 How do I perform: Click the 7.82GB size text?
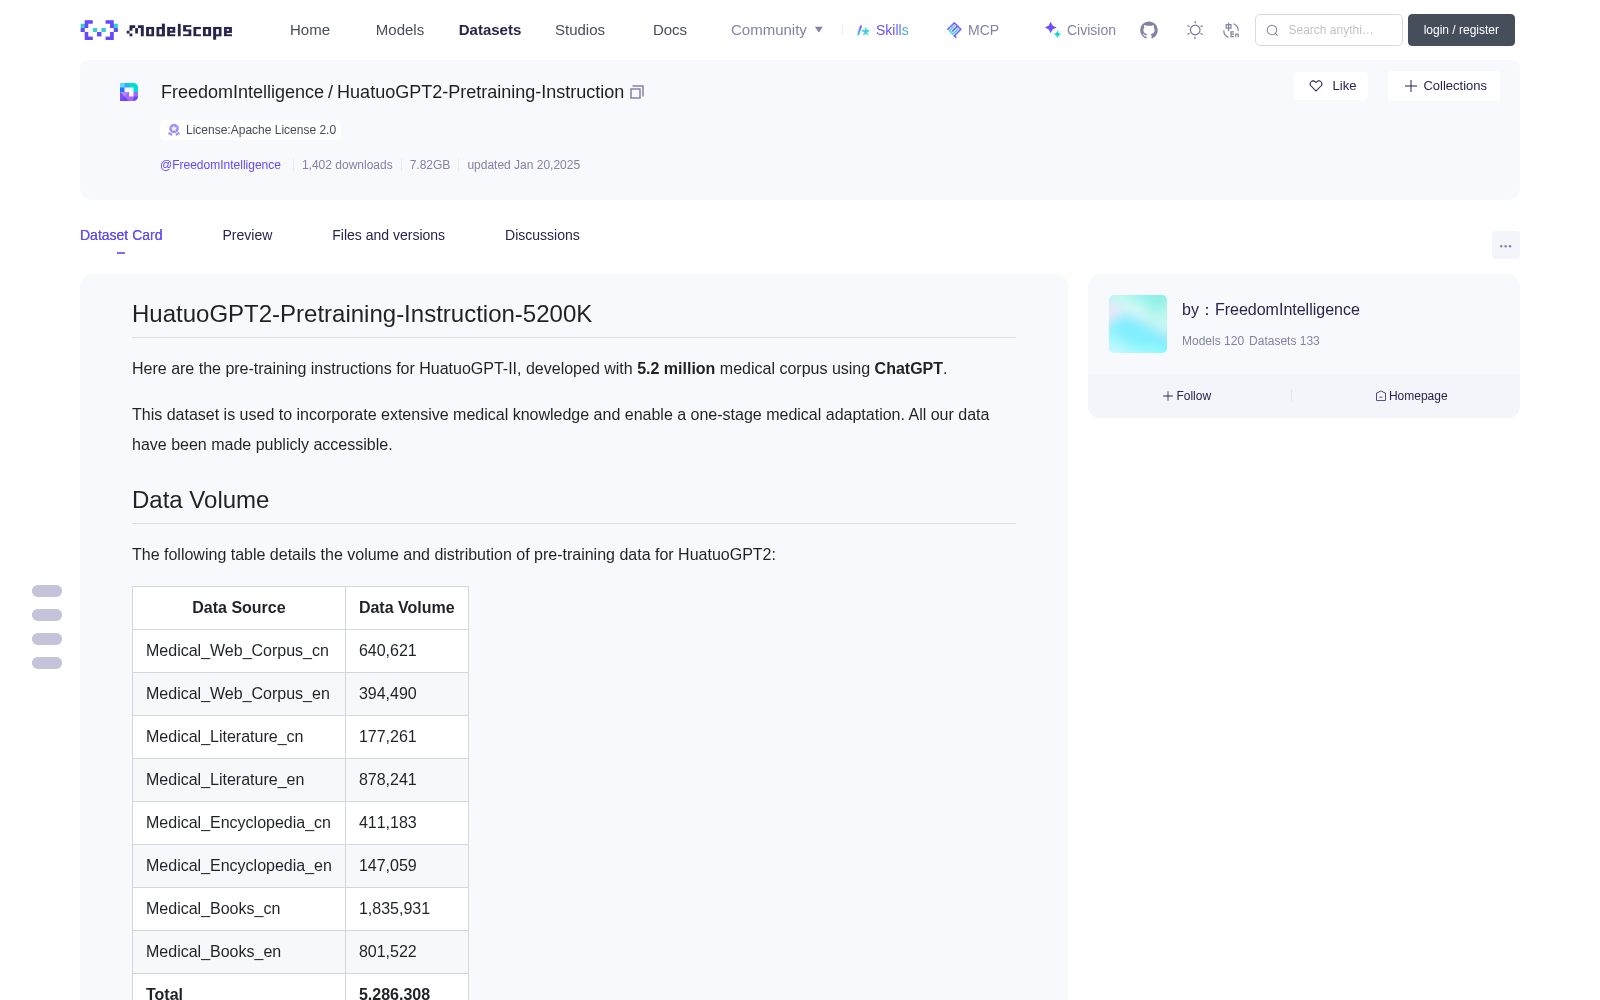point(430,165)
